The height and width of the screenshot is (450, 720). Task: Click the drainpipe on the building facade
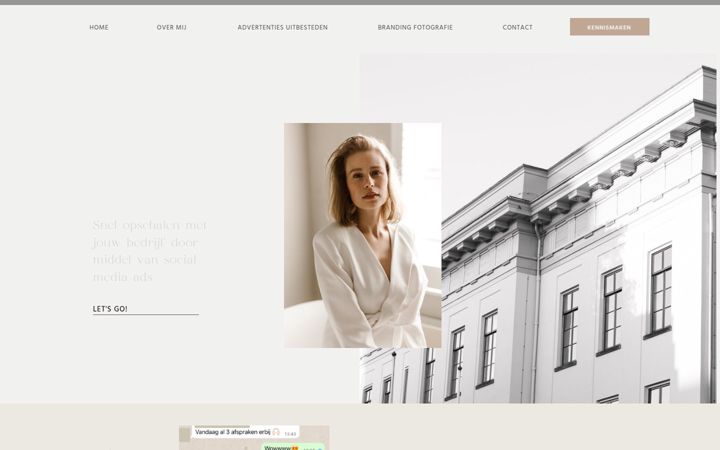pos(536,312)
